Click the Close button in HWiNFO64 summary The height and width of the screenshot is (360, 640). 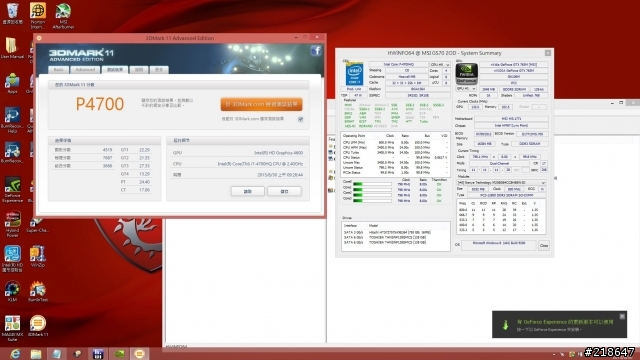click(544, 245)
